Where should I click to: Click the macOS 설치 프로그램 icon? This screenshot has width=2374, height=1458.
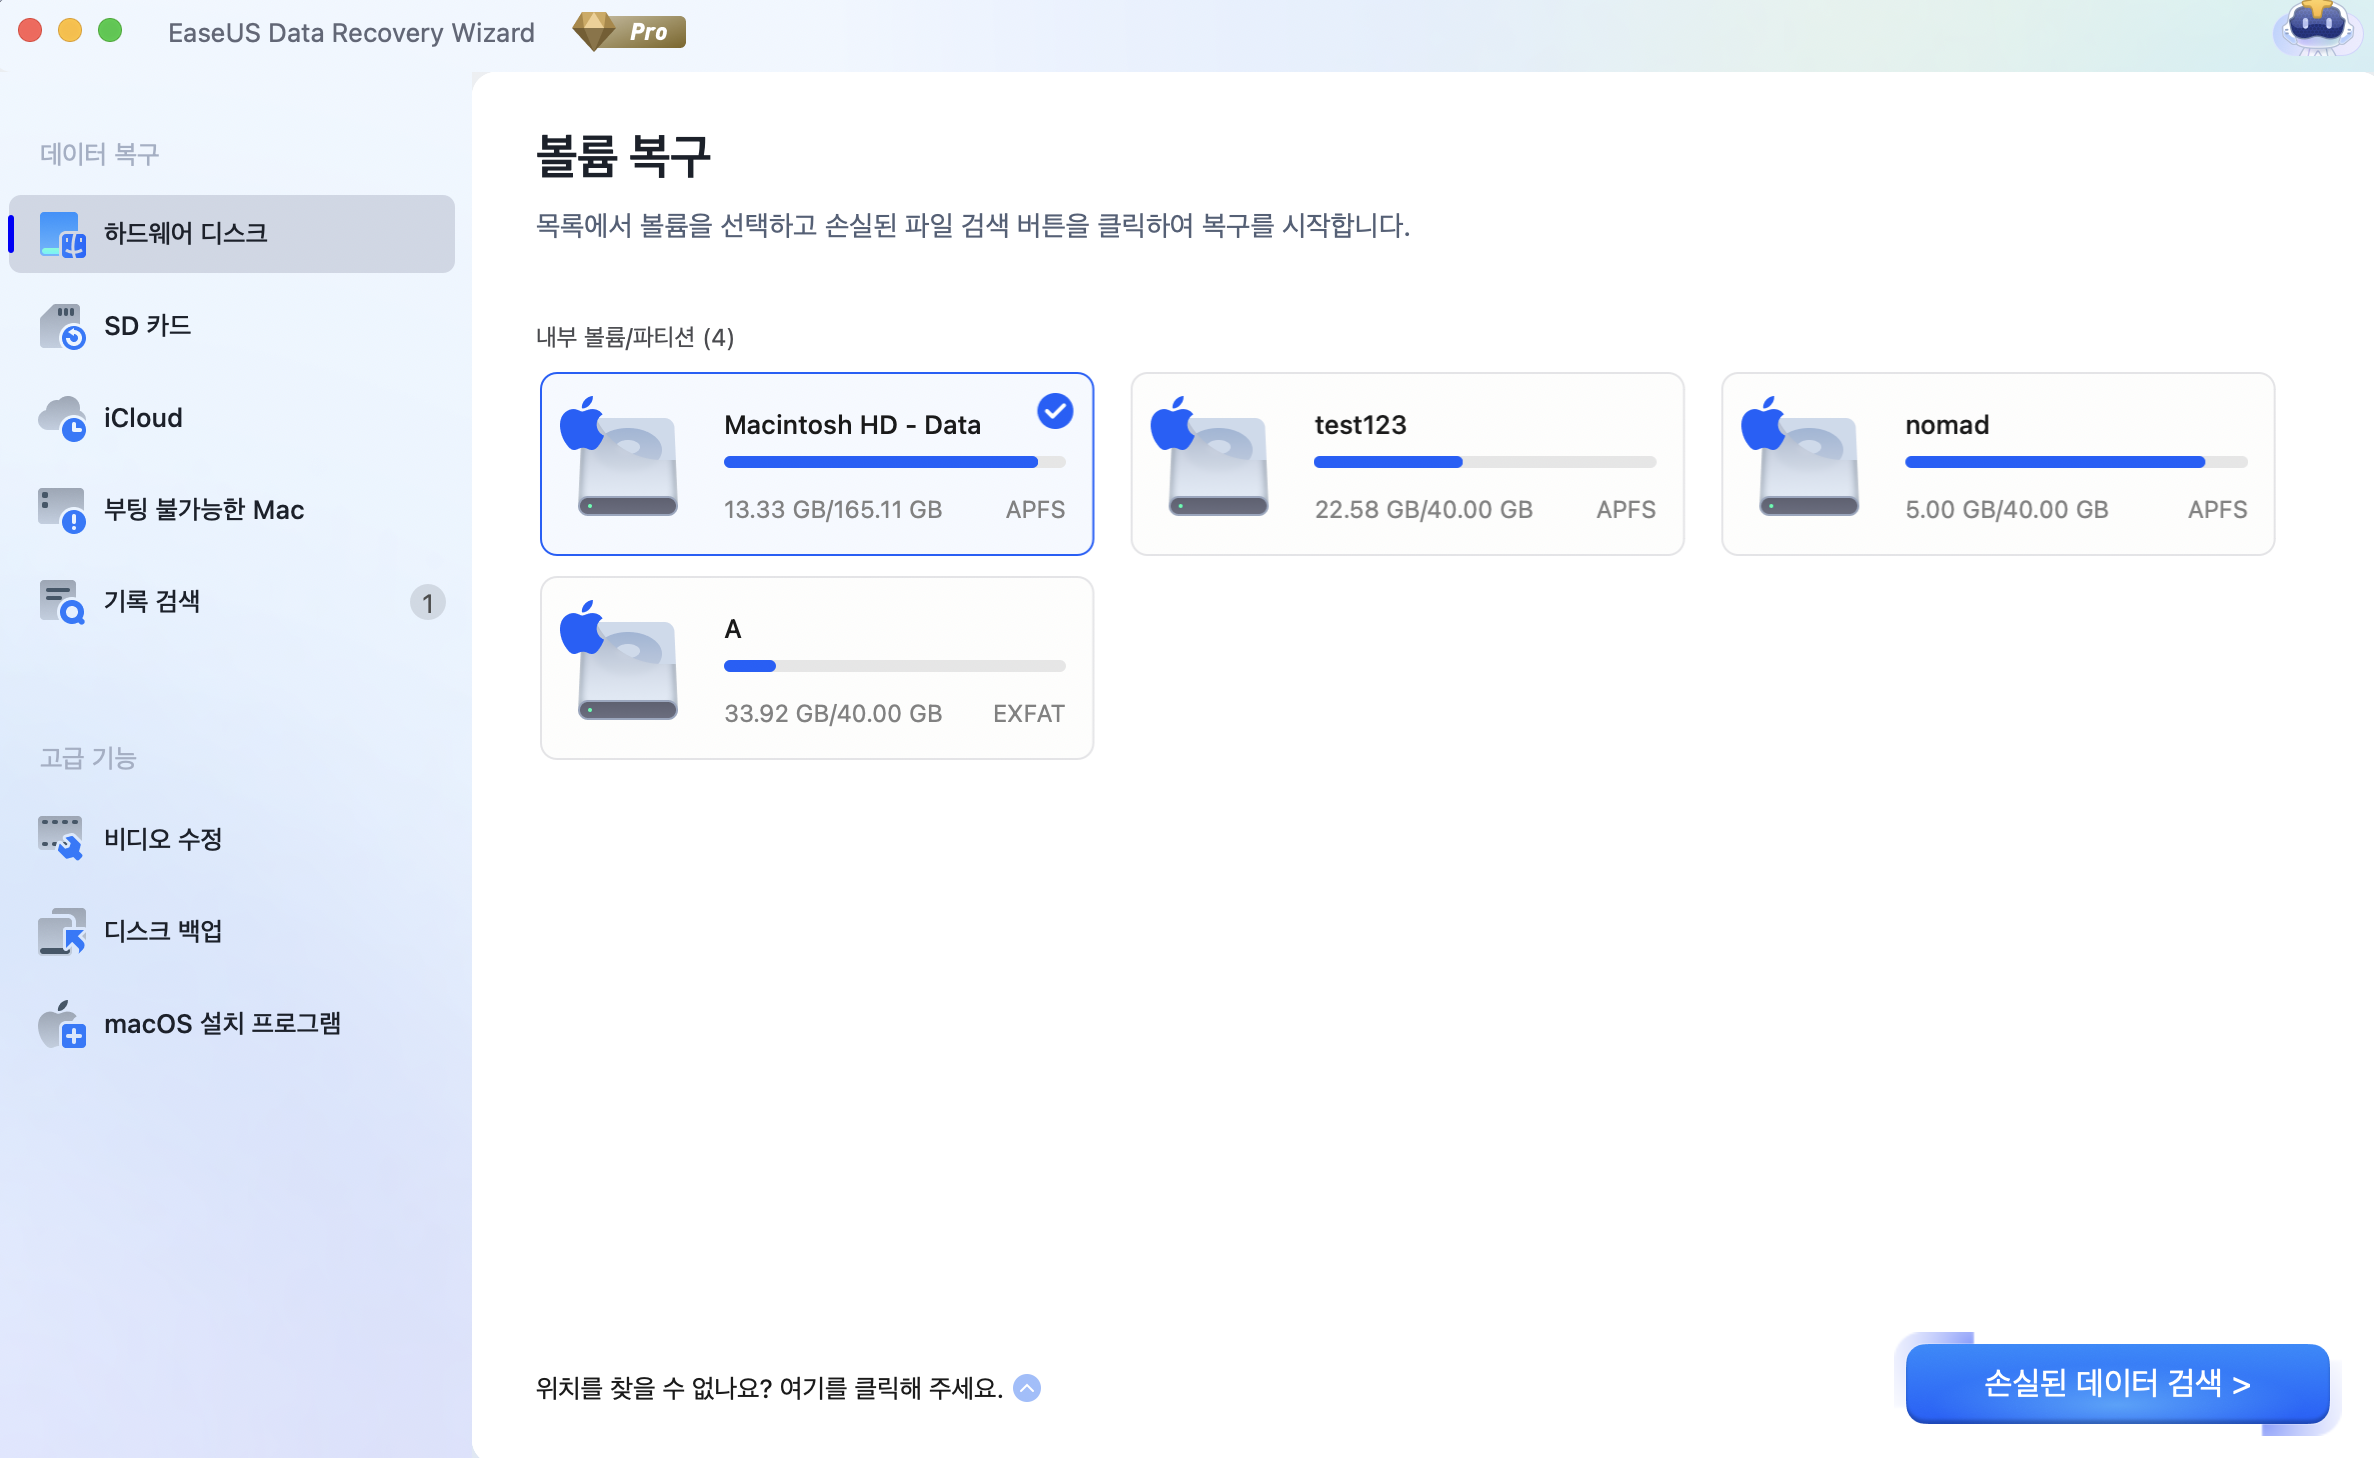(62, 1024)
